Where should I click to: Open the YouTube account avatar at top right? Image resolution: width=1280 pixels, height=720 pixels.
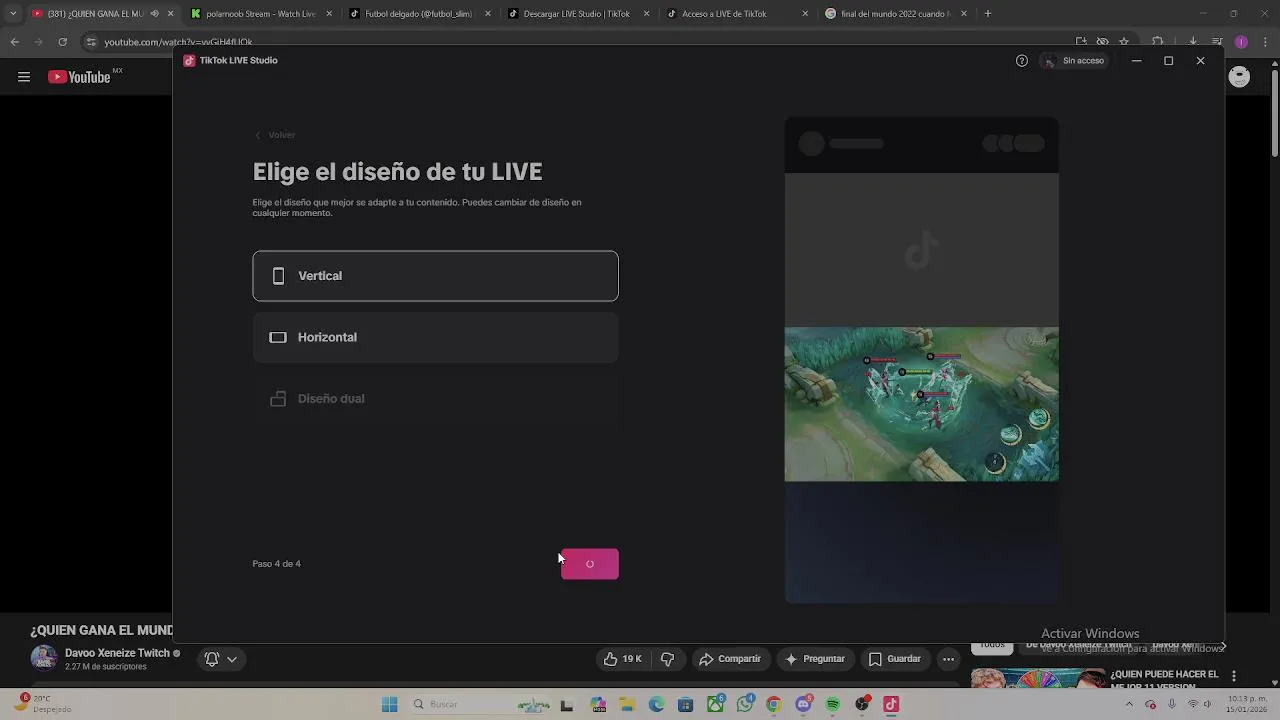tap(1239, 77)
